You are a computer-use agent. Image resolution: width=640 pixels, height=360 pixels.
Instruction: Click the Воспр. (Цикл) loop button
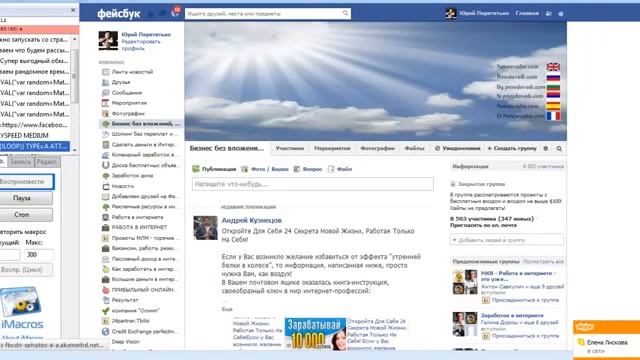pyautogui.click(x=26, y=270)
